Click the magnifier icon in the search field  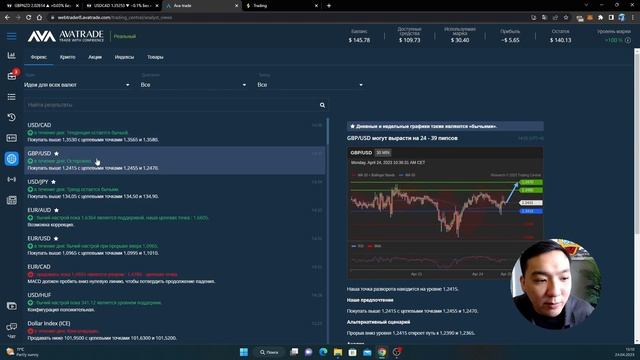click(x=322, y=105)
